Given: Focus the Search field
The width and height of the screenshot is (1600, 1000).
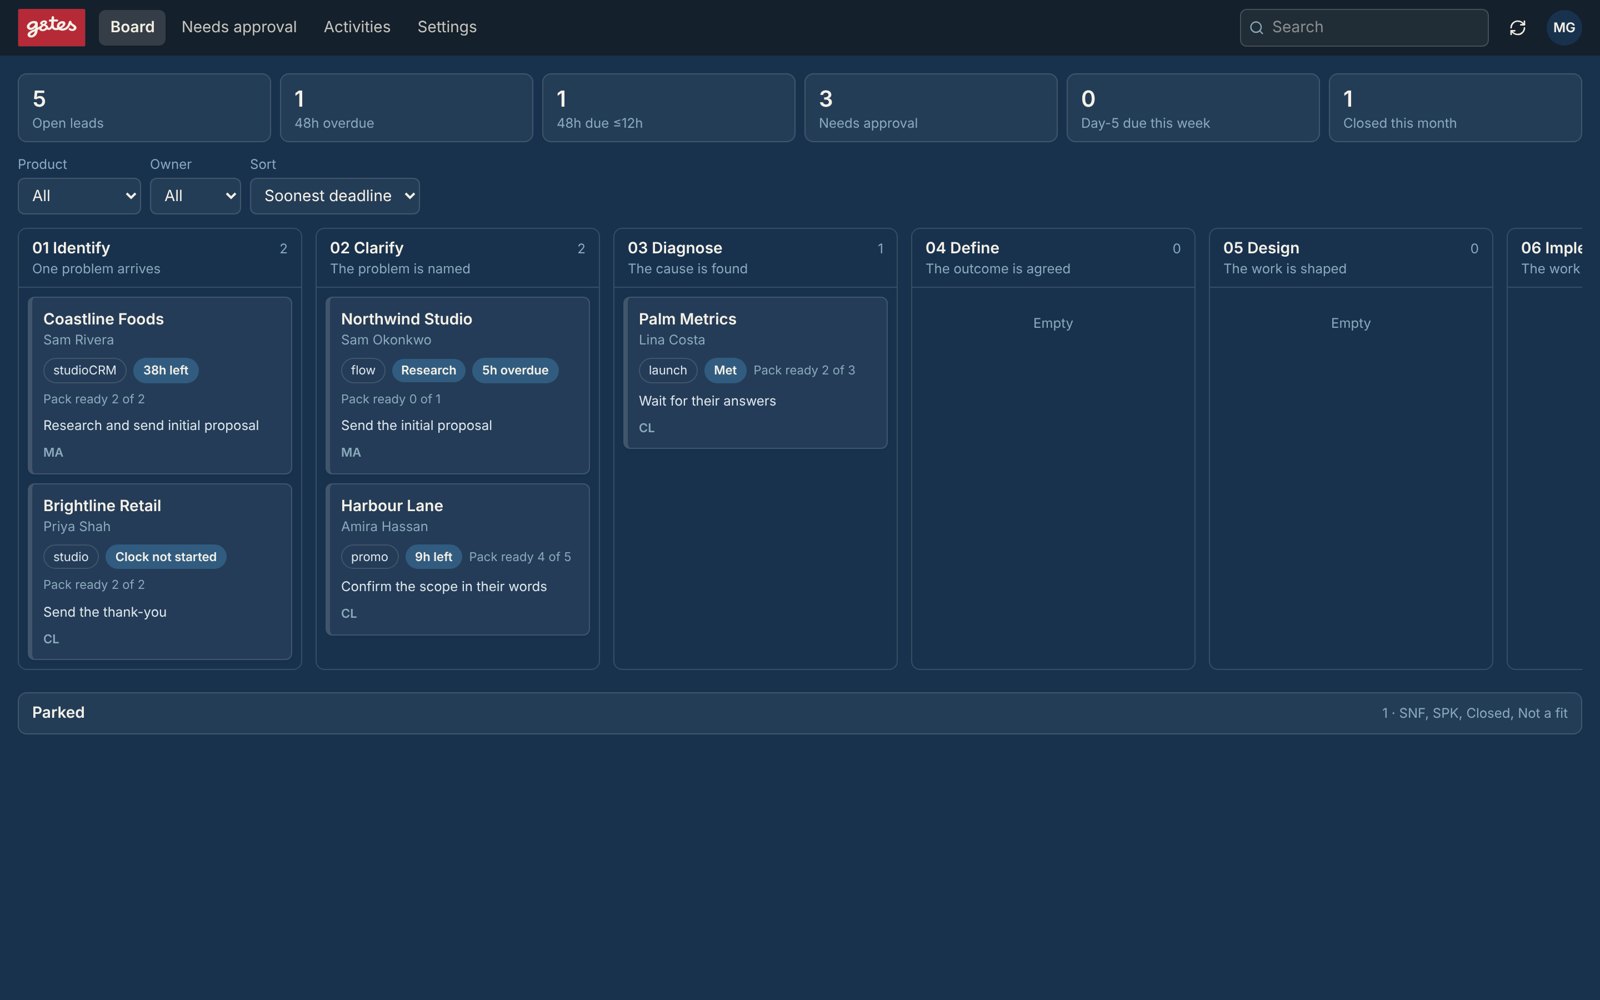Looking at the screenshot, I should tap(1364, 28).
